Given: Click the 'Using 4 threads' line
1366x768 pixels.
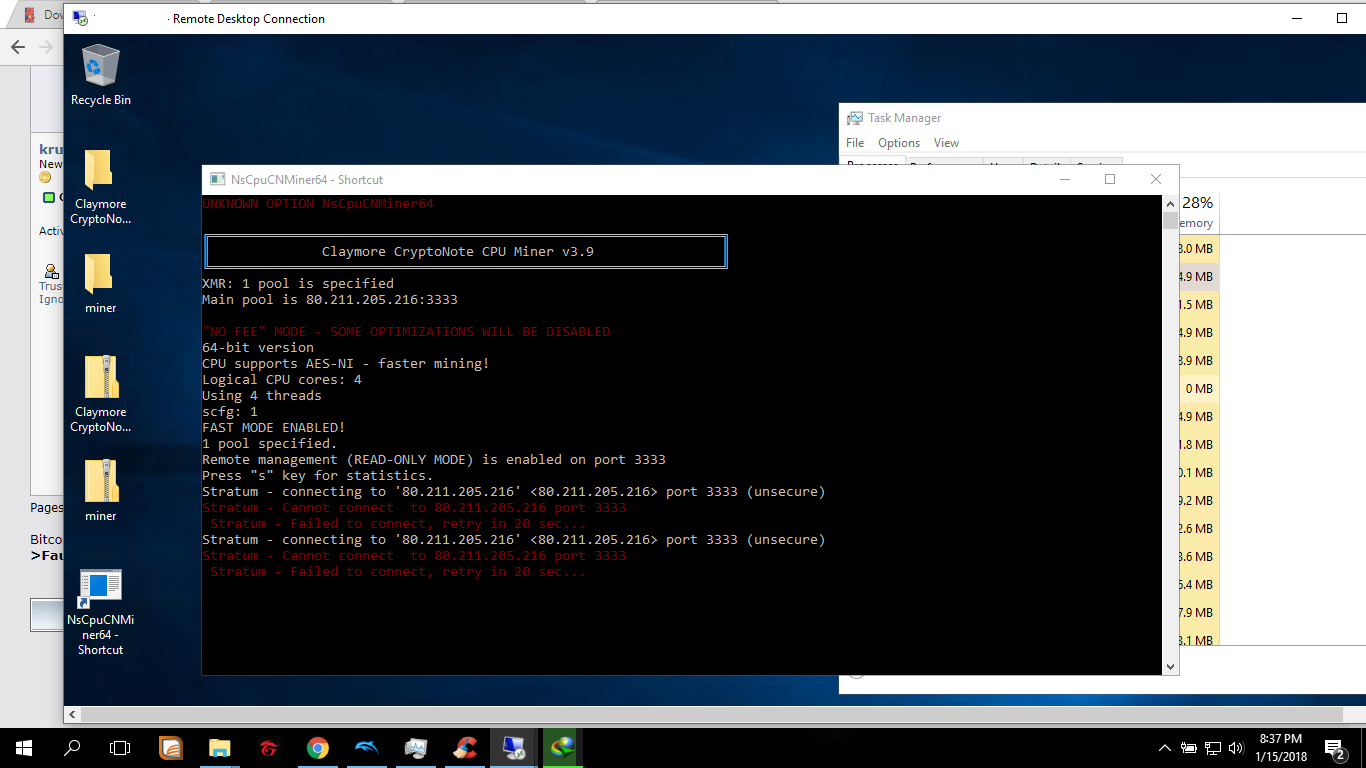Looking at the screenshot, I should click(262, 396).
